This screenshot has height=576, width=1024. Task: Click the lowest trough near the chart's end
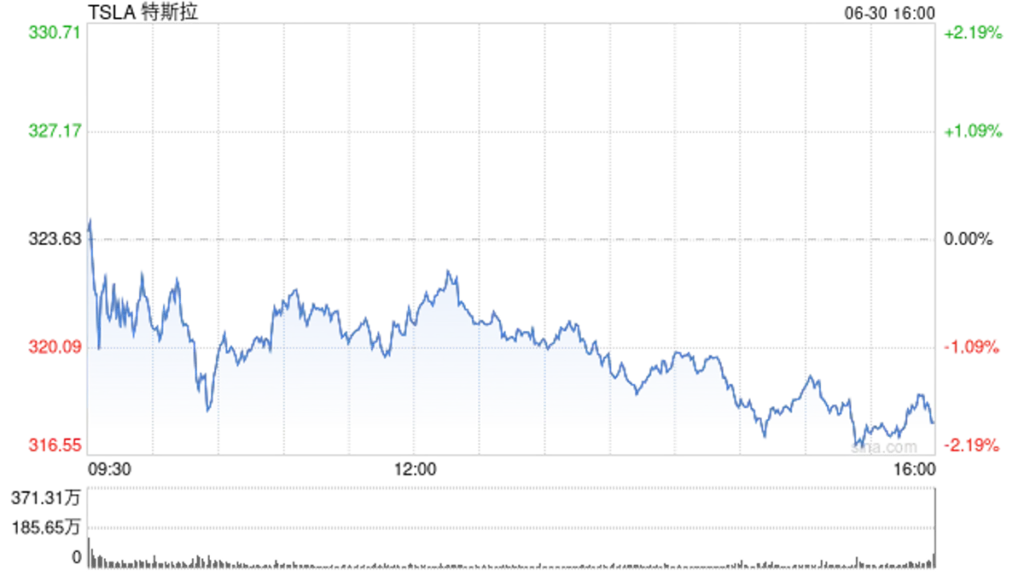pos(857,443)
